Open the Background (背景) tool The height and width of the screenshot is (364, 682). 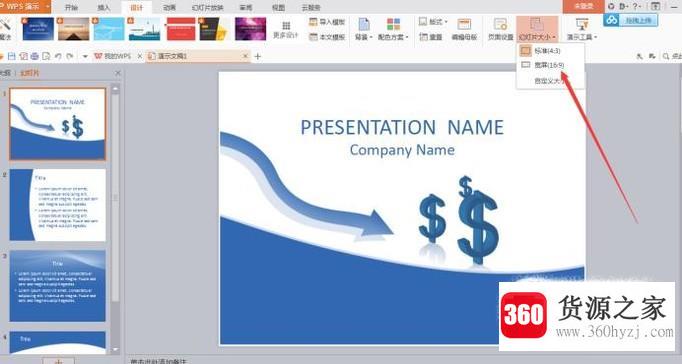(364, 30)
